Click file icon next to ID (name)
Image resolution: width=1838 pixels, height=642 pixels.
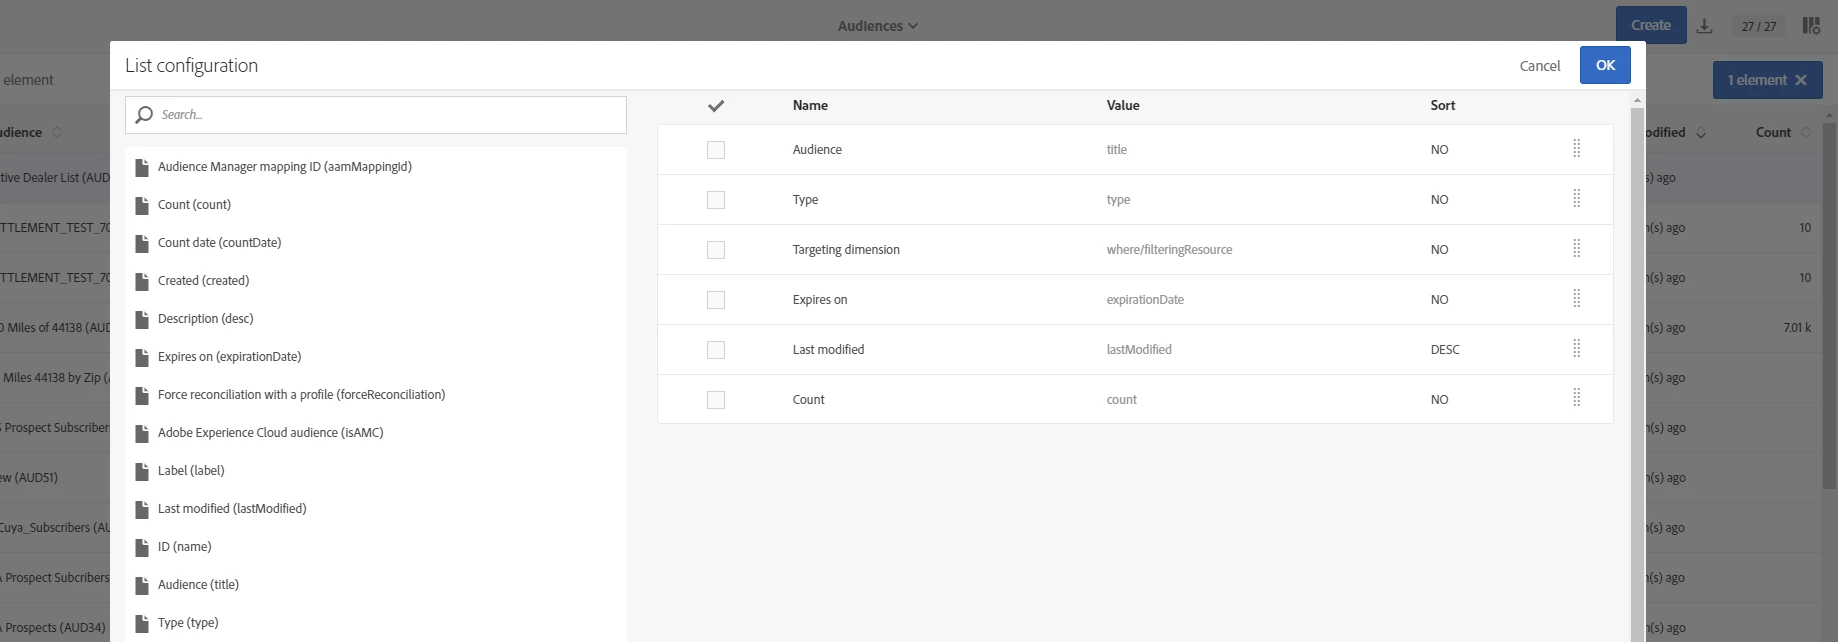(x=142, y=547)
